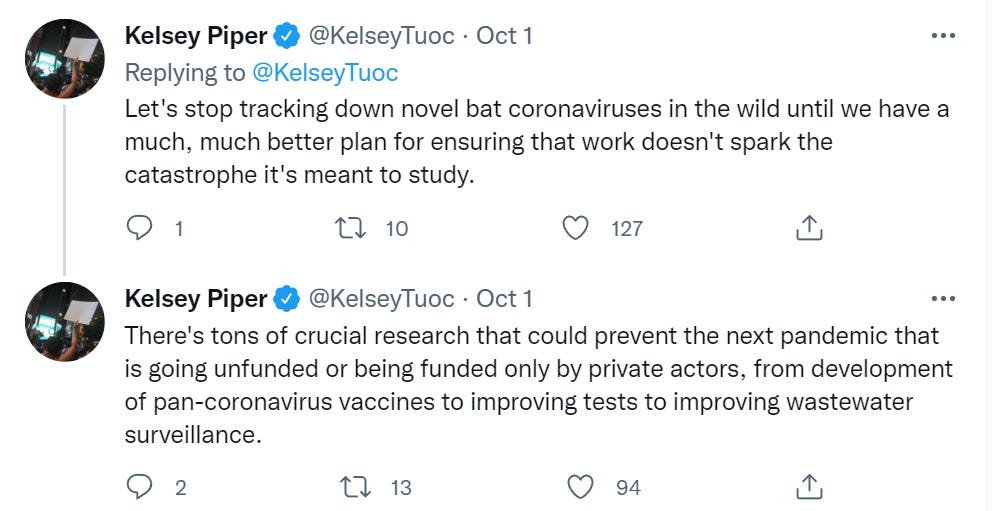Click @KelseyTuoc handle on second tweet header
Viewport: 997px width, 511px height.
tap(380, 298)
